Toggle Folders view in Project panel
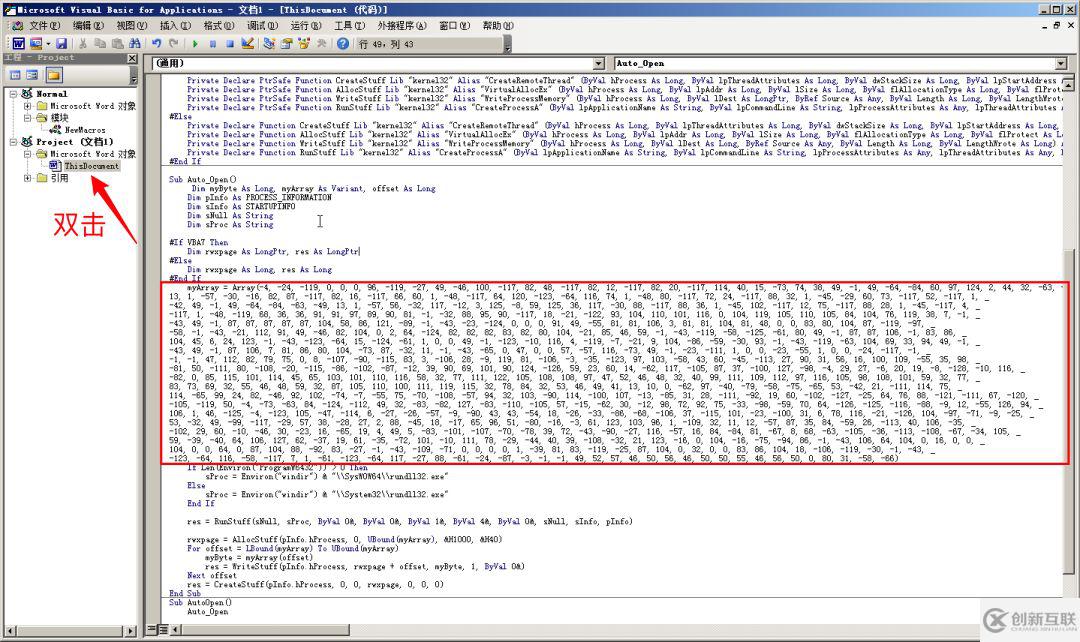 54,74
